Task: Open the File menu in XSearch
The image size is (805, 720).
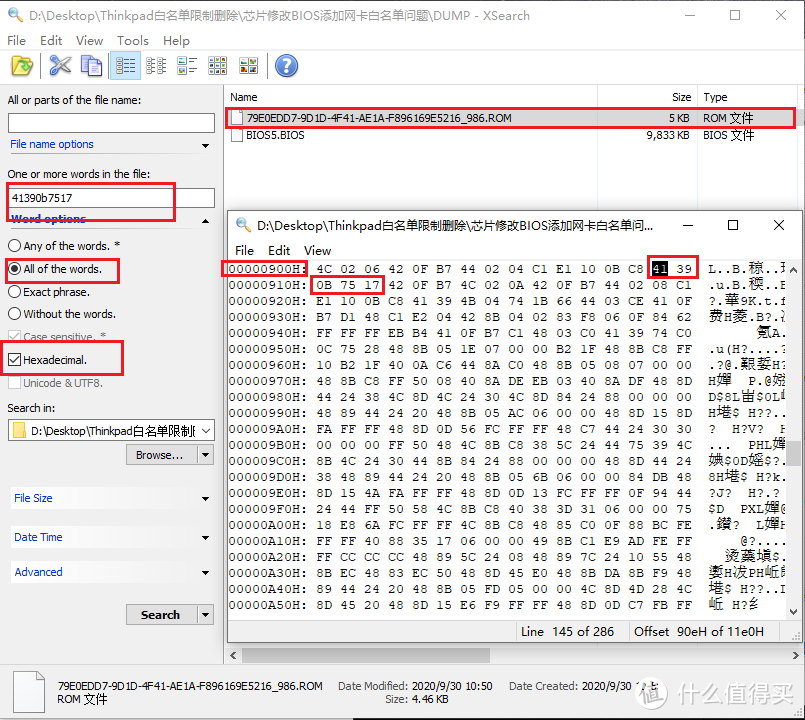Action: pos(16,40)
